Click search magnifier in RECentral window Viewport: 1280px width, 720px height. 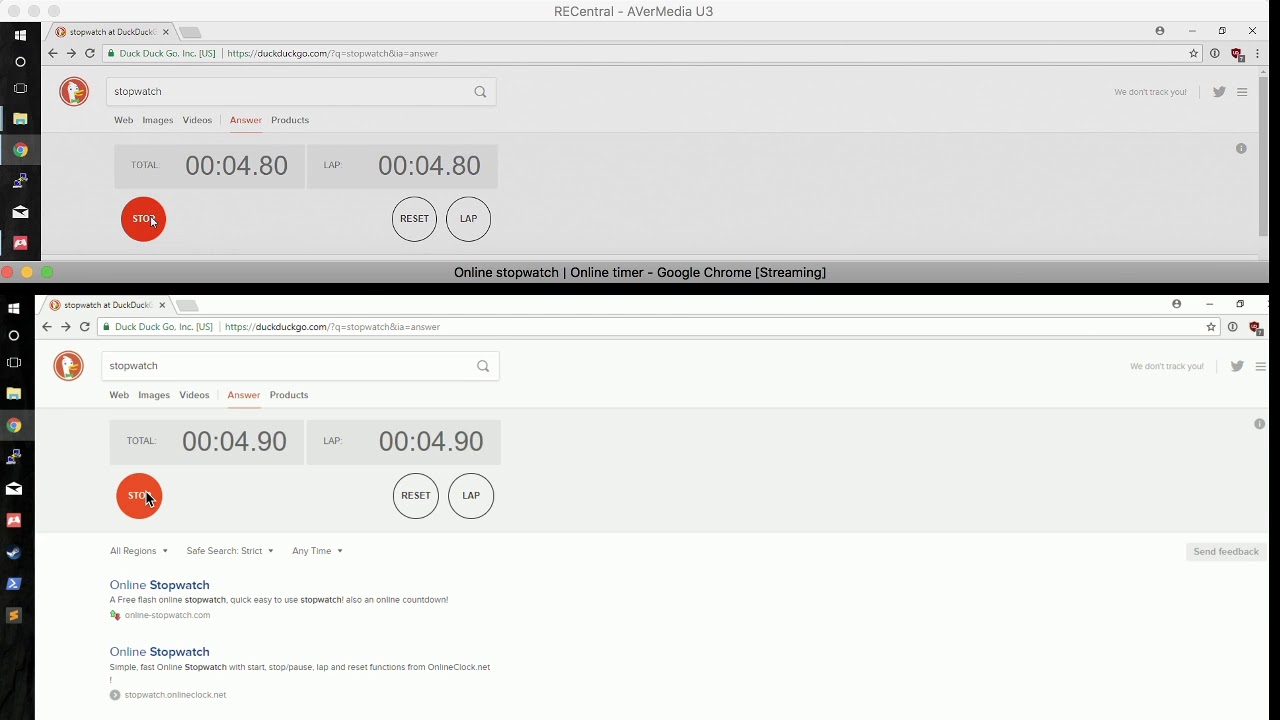point(480,92)
